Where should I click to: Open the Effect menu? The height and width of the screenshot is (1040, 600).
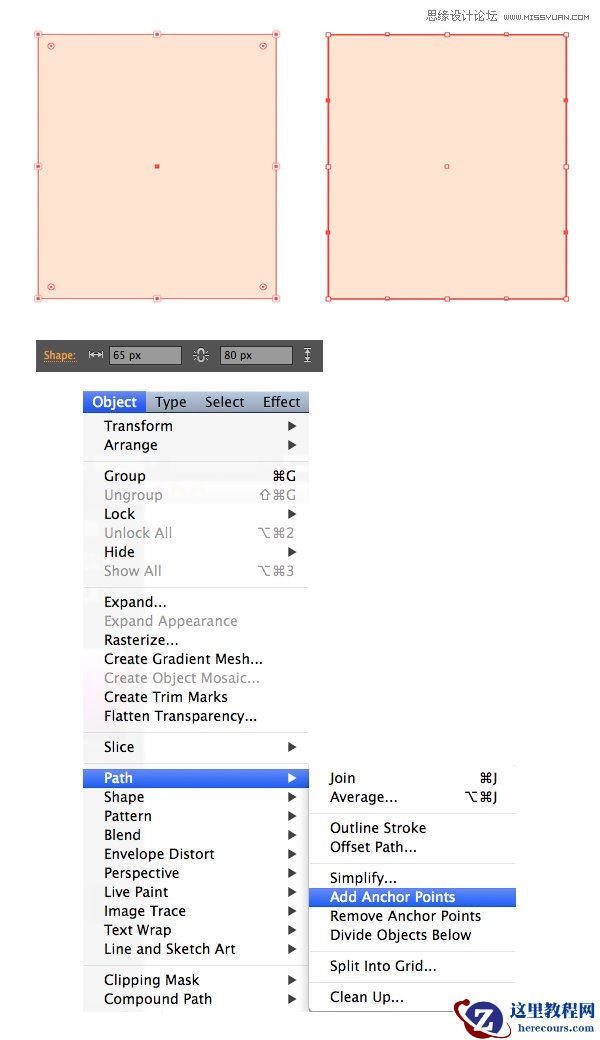(x=281, y=402)
